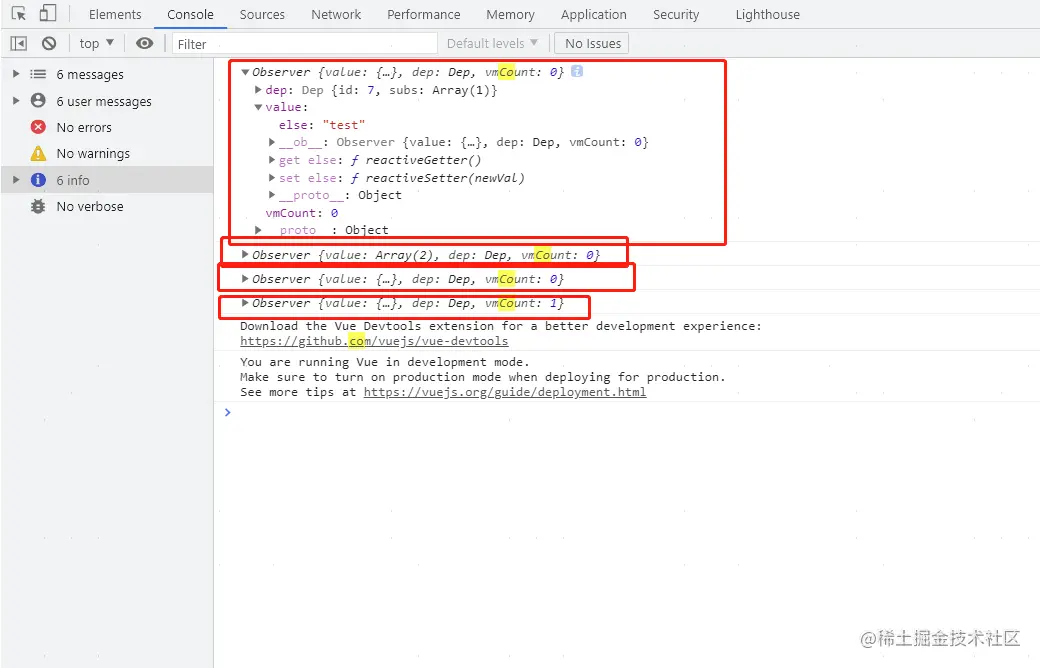Click the 'running Vue in development mode' message
Screen dimensions: 1040x668
pyautogui.click(x=385, y=362)
